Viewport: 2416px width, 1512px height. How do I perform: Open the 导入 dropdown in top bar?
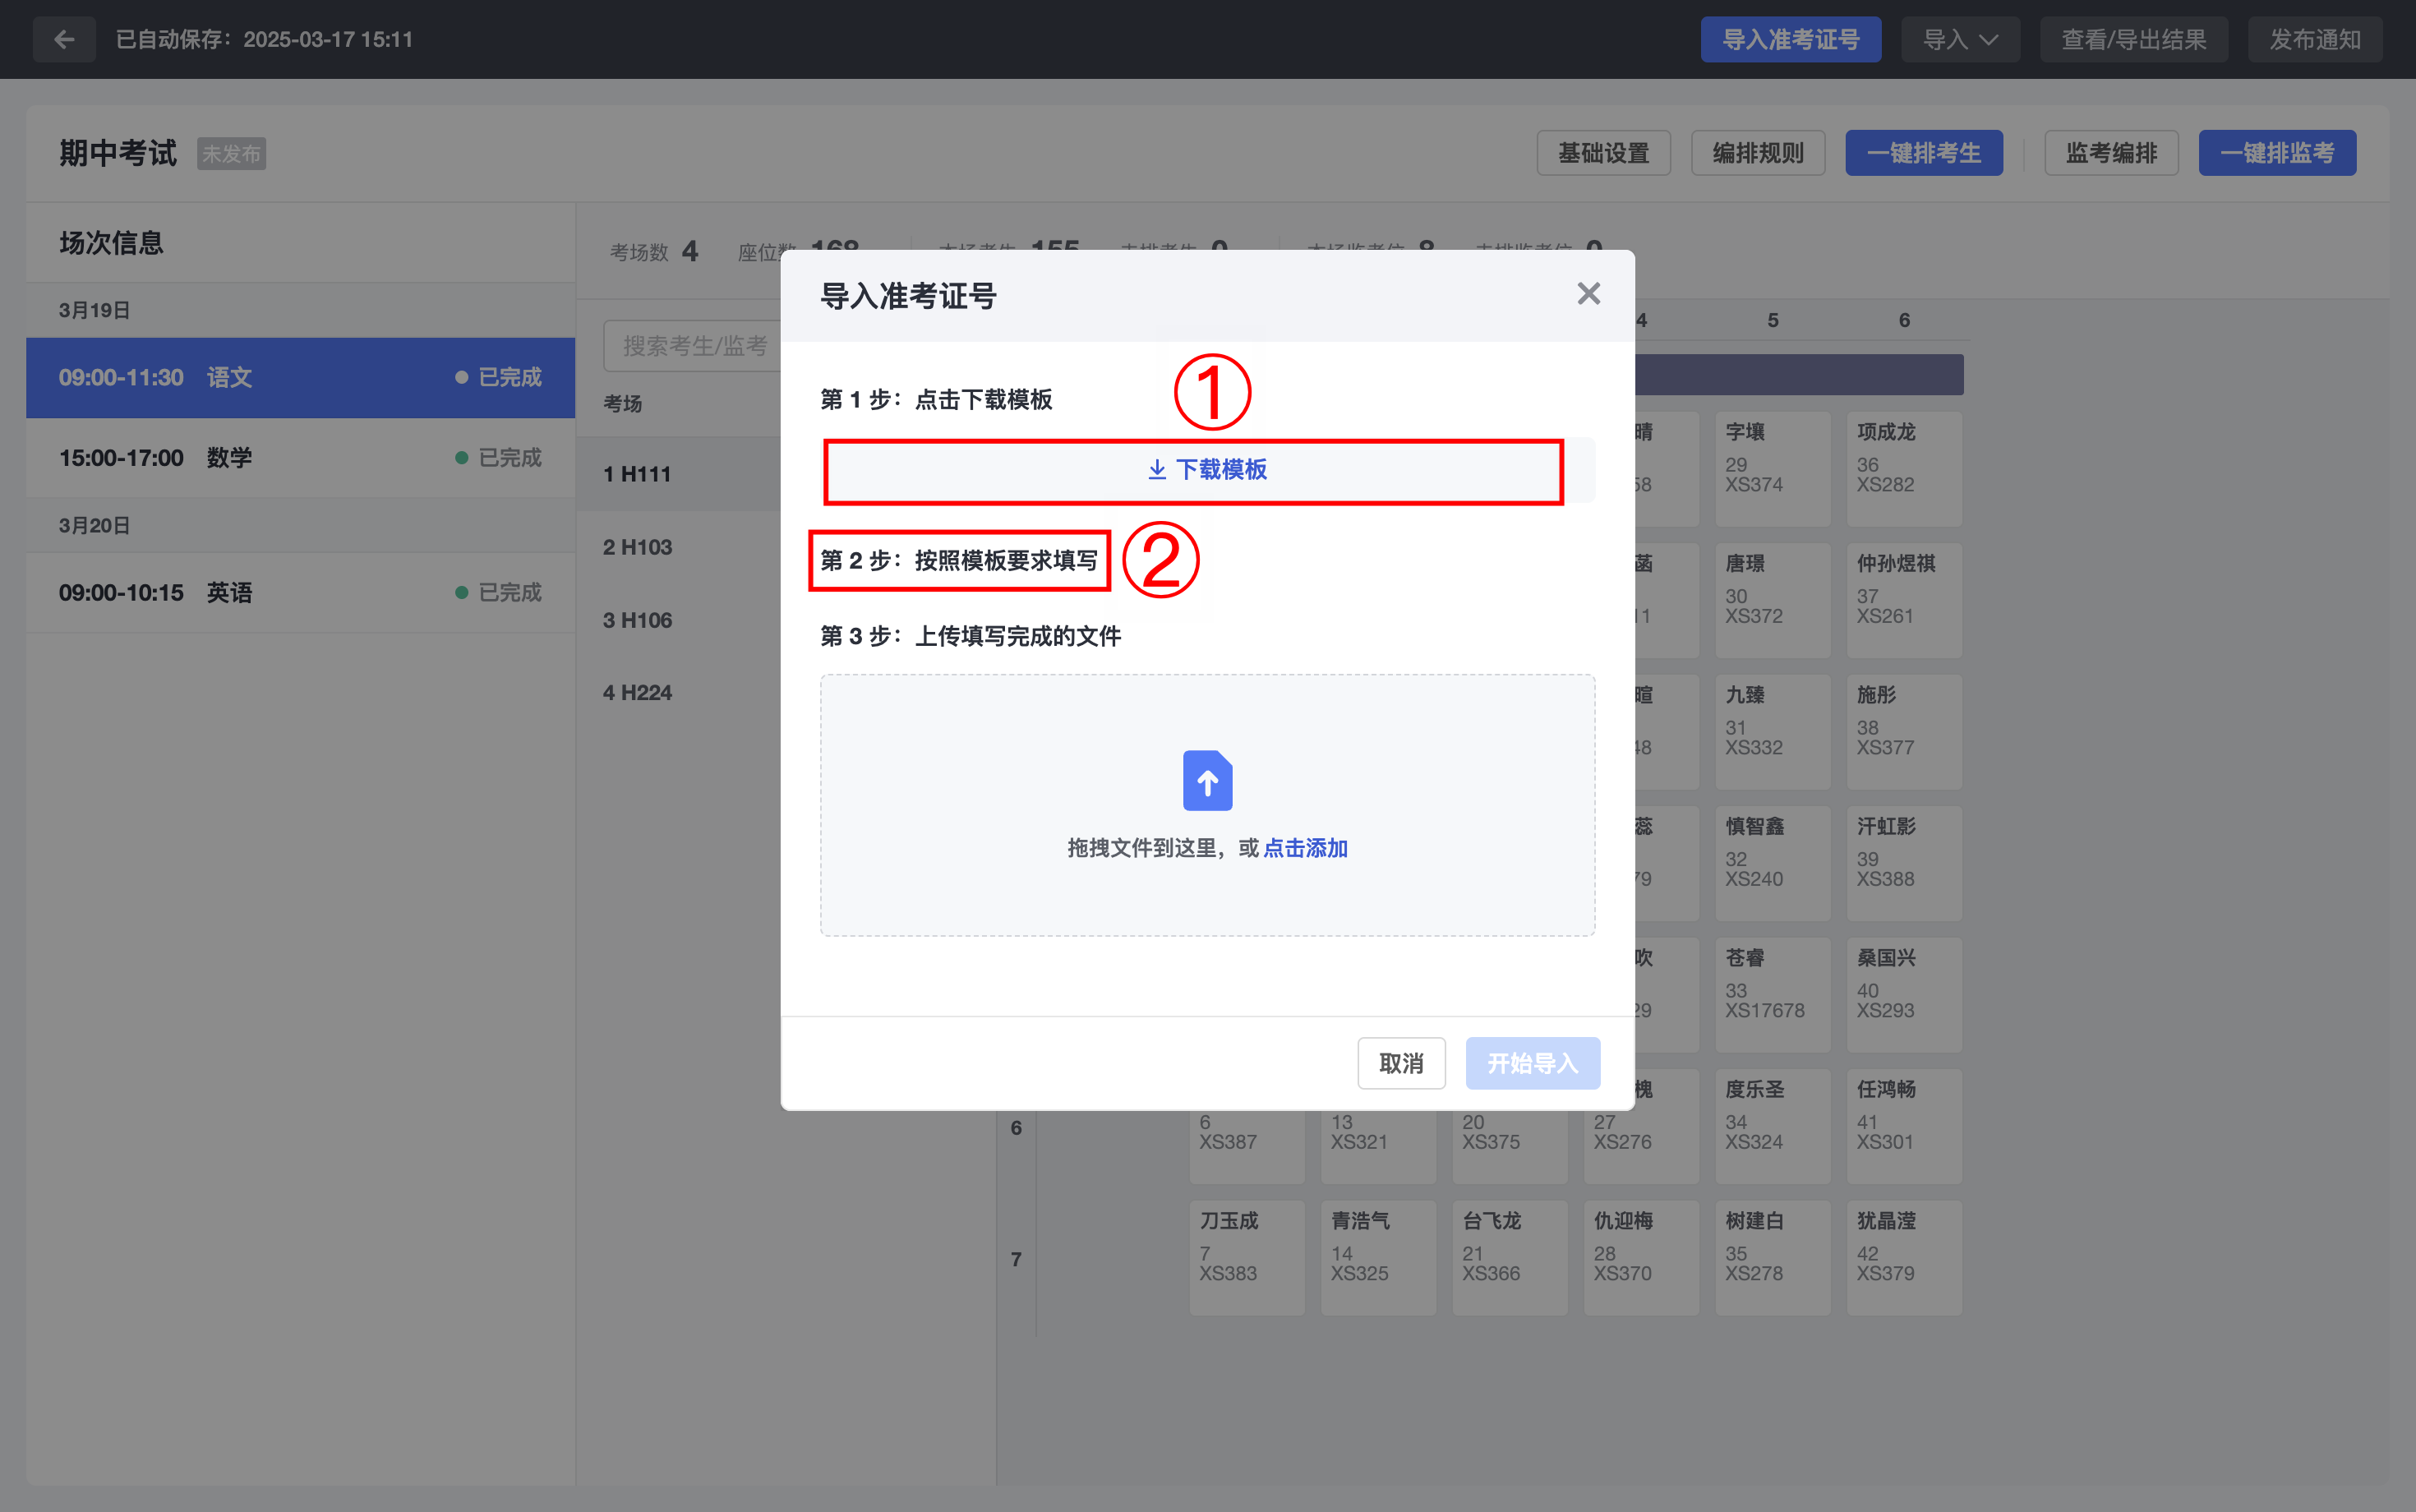tap(1960, 39)
